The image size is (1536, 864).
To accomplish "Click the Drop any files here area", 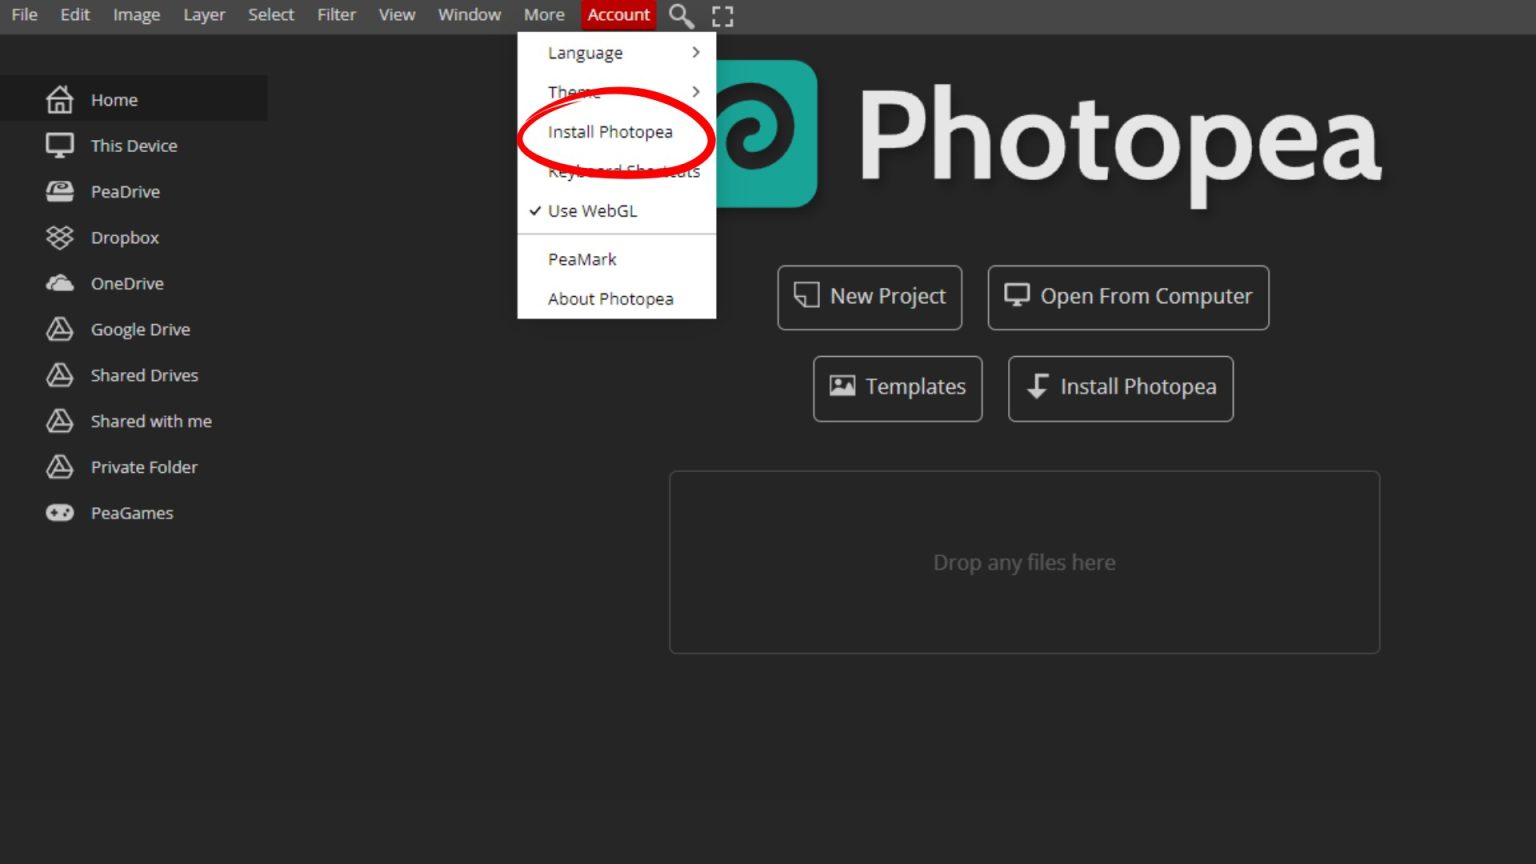I will click(1024, 562).
